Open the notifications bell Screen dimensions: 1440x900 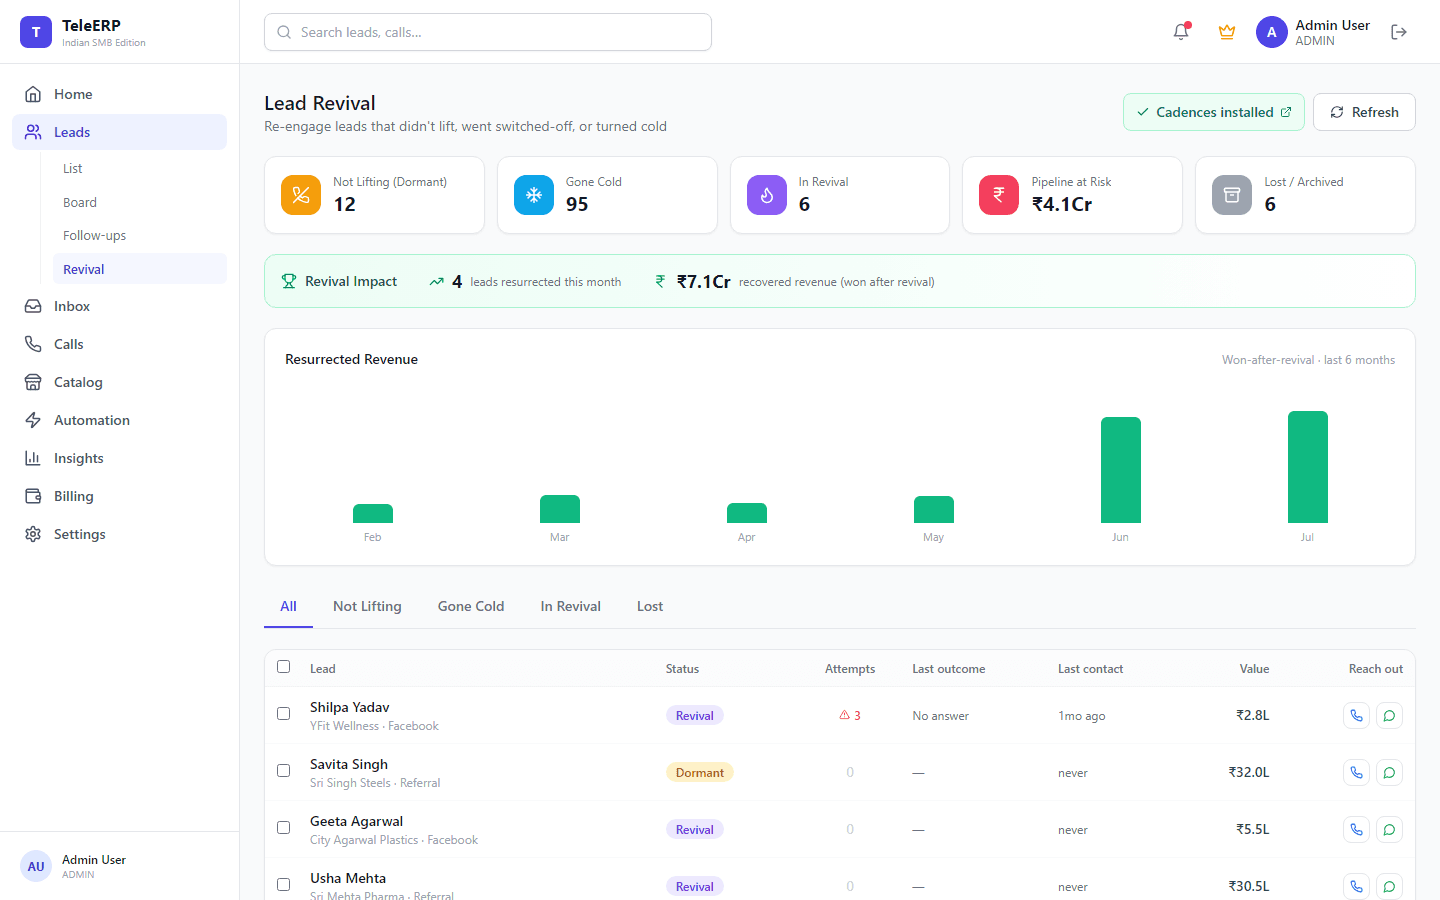click(x=1181, y=32)
